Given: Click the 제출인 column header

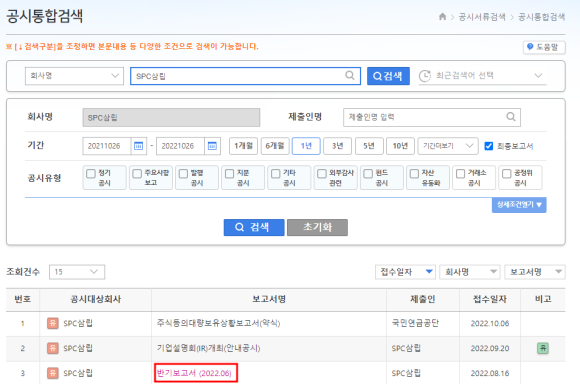Looking at the screenshot, I should pos(423,299).
